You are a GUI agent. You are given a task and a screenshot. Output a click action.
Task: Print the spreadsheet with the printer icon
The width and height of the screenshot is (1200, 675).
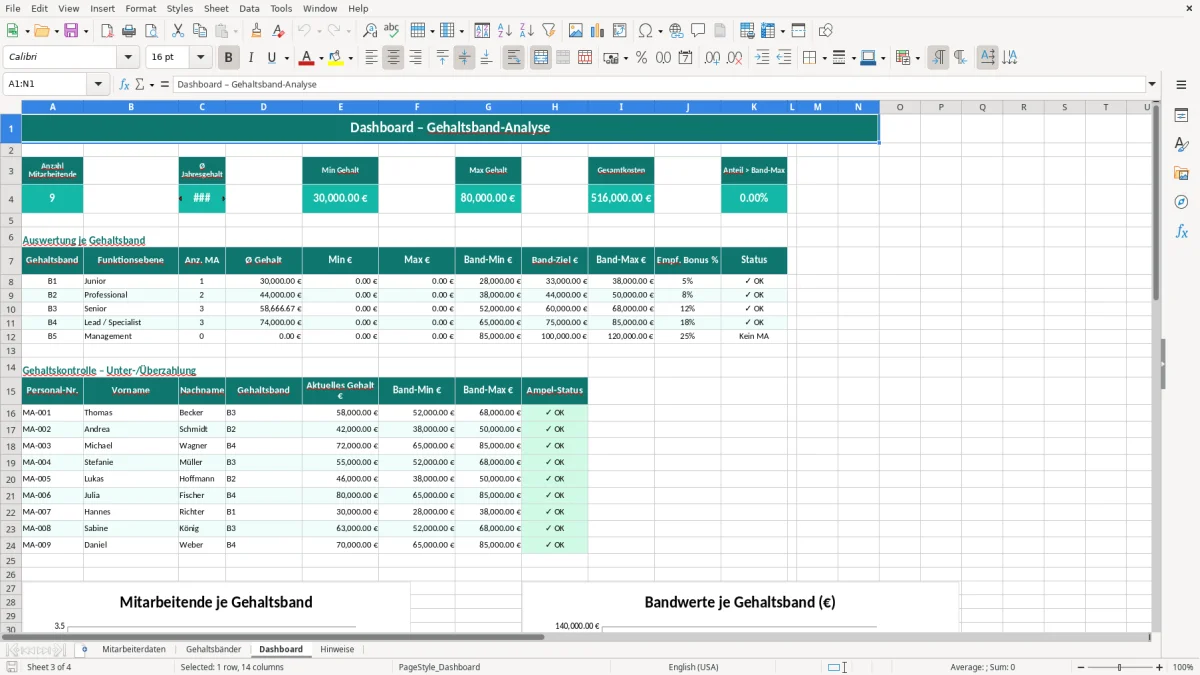[129, 31]
